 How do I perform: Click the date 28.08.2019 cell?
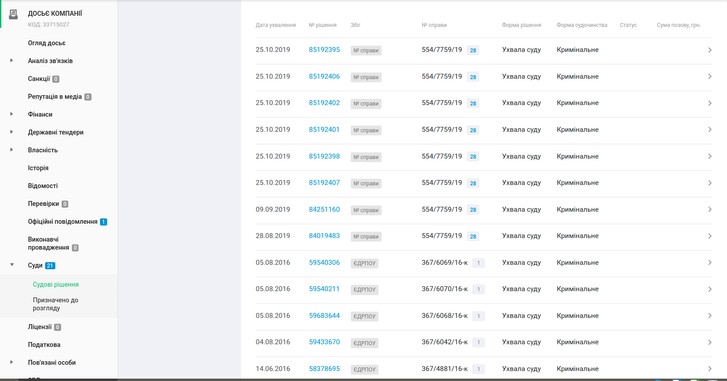tap(273, 236)
